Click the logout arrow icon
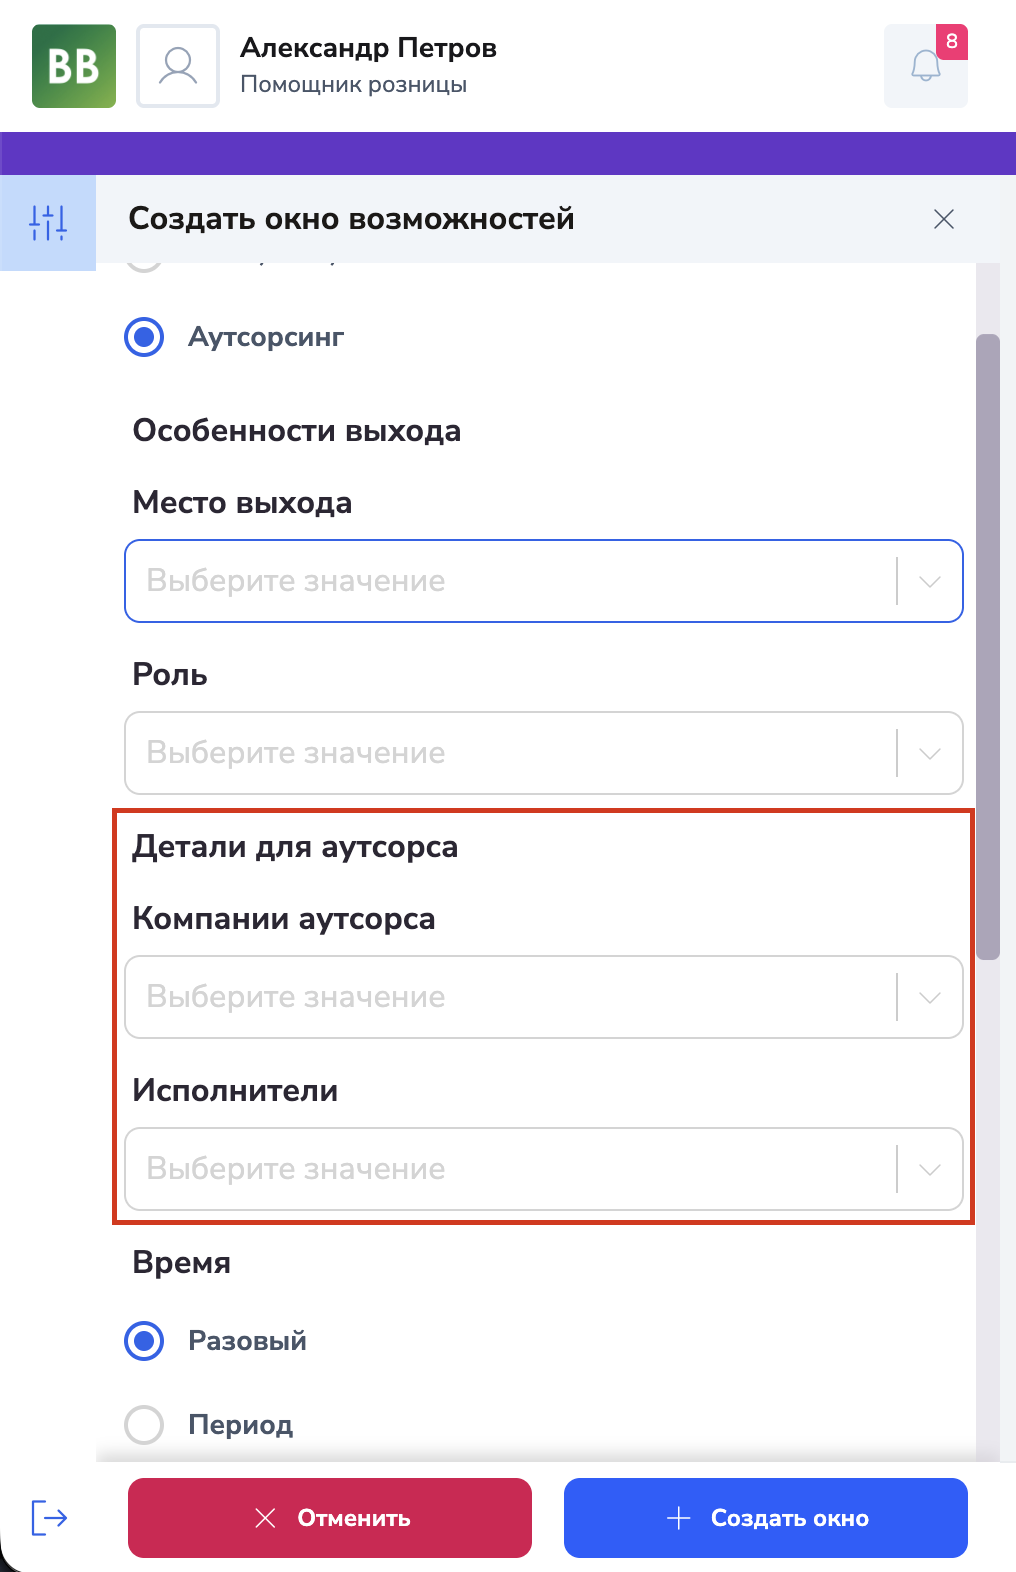 coord(49,1517)
